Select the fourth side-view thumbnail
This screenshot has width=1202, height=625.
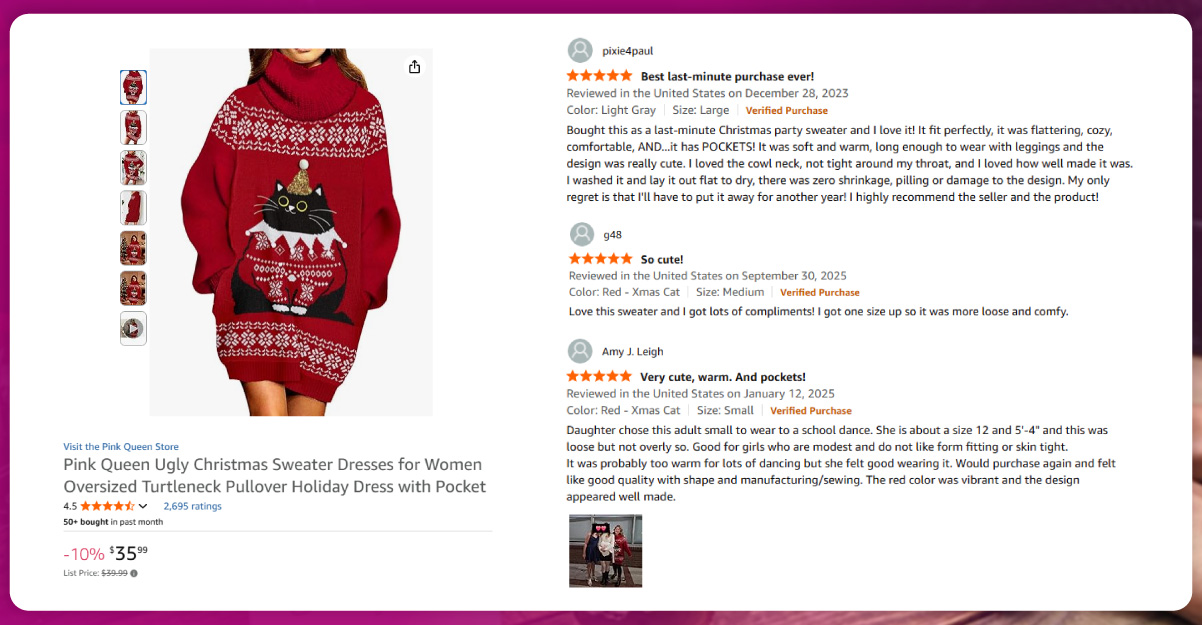click(x=133, y=208)
